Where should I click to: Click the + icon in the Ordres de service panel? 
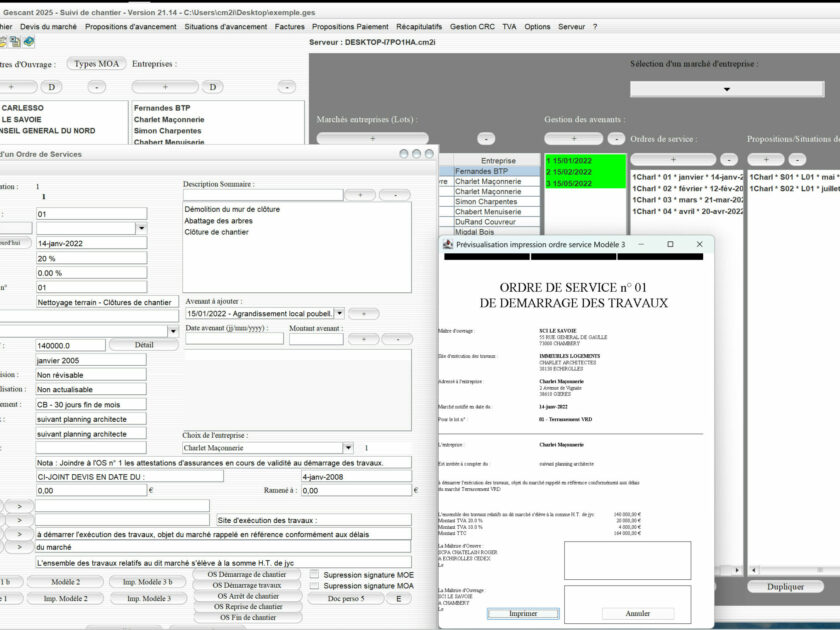coord(675,159)
